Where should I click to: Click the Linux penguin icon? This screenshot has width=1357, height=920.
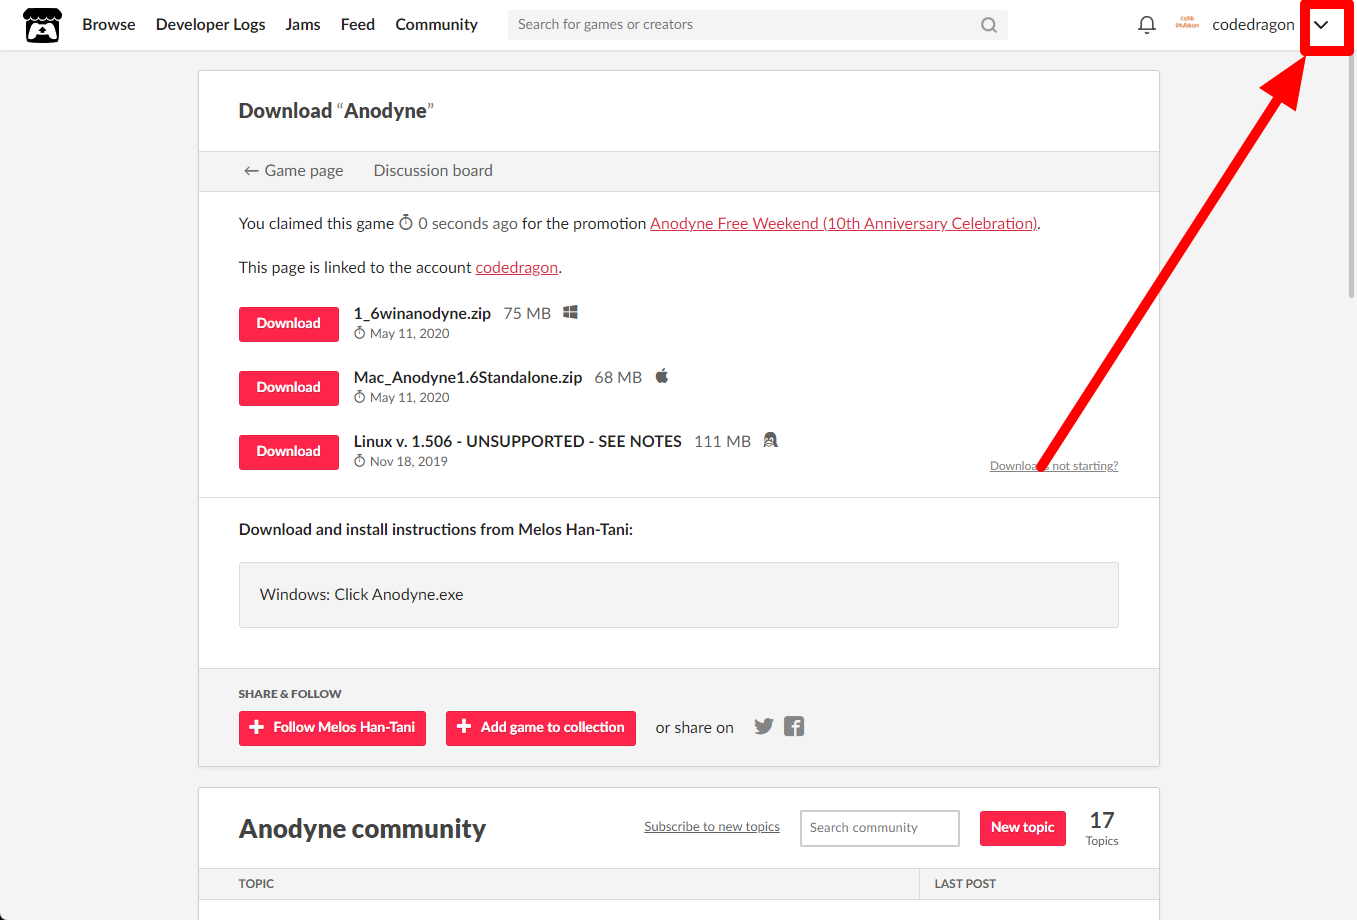[x=770, y=440]
